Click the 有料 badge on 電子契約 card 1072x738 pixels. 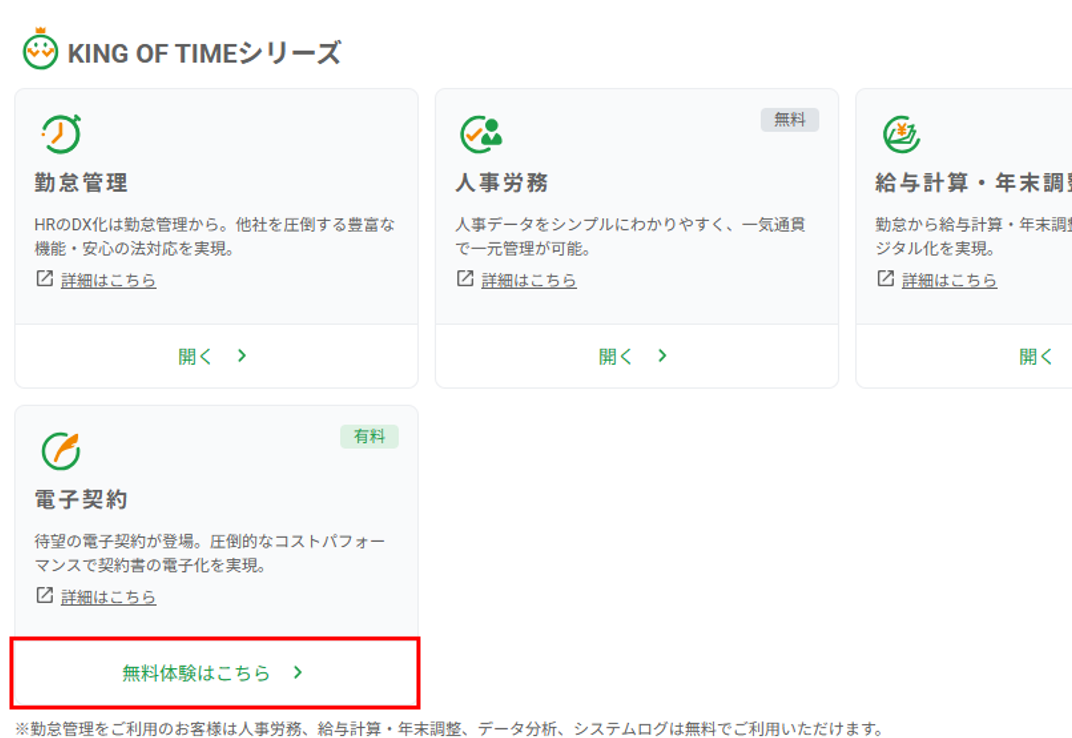pos(369,436)
